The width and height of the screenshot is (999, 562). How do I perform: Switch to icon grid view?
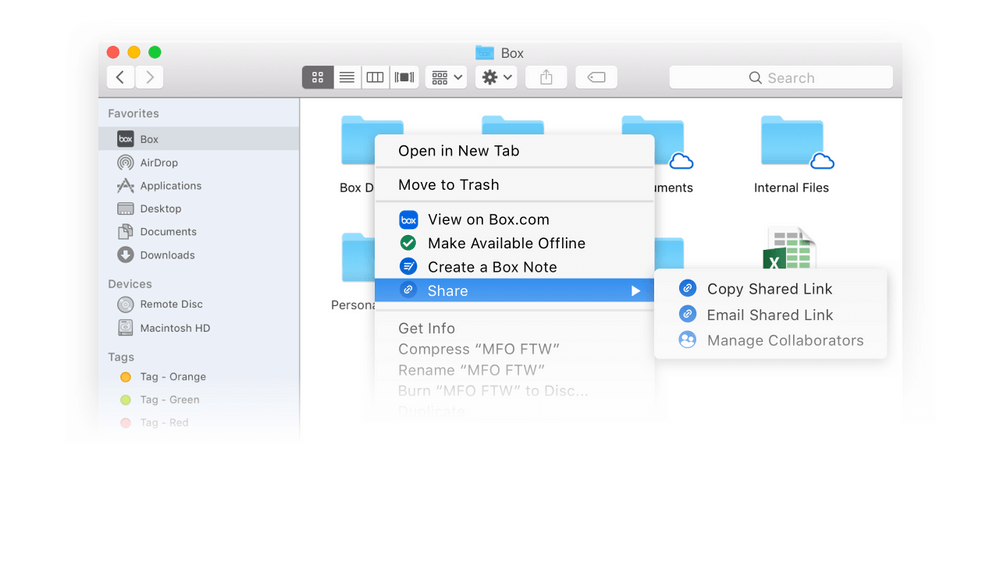tap(317, 77)
